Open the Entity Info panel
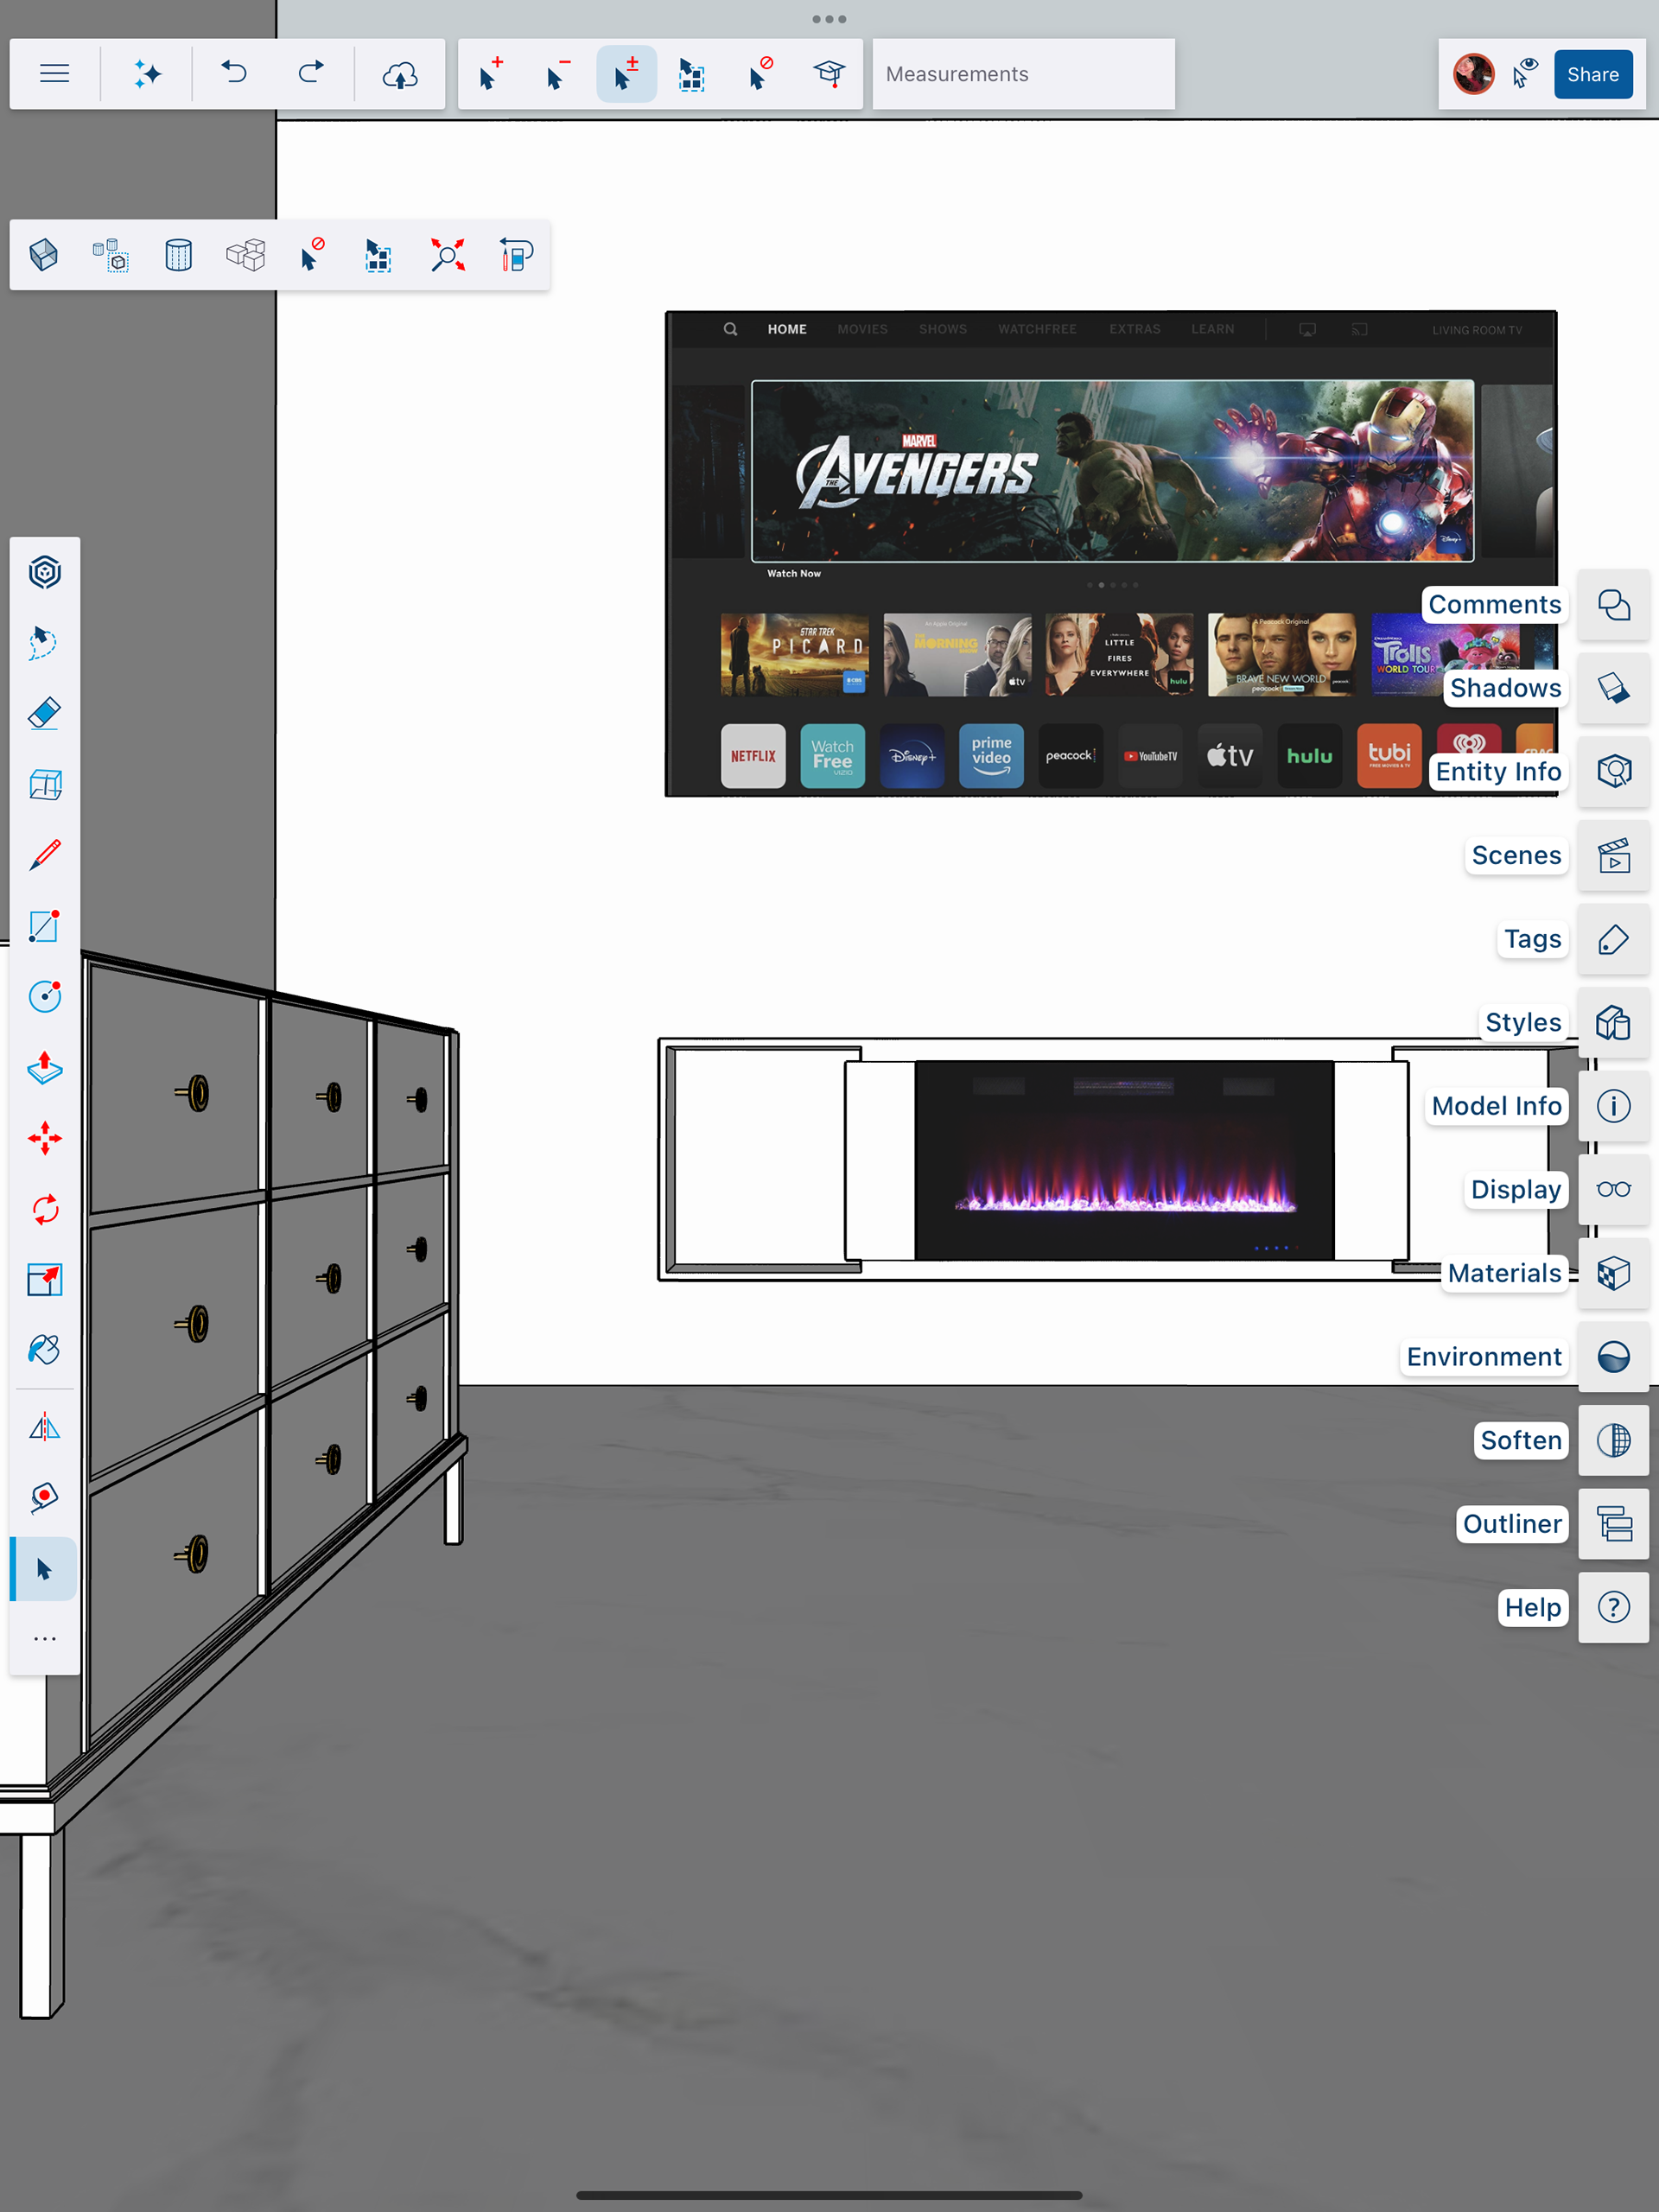This screenshot has width=1659, height=2212. (x=1613, y=772)
